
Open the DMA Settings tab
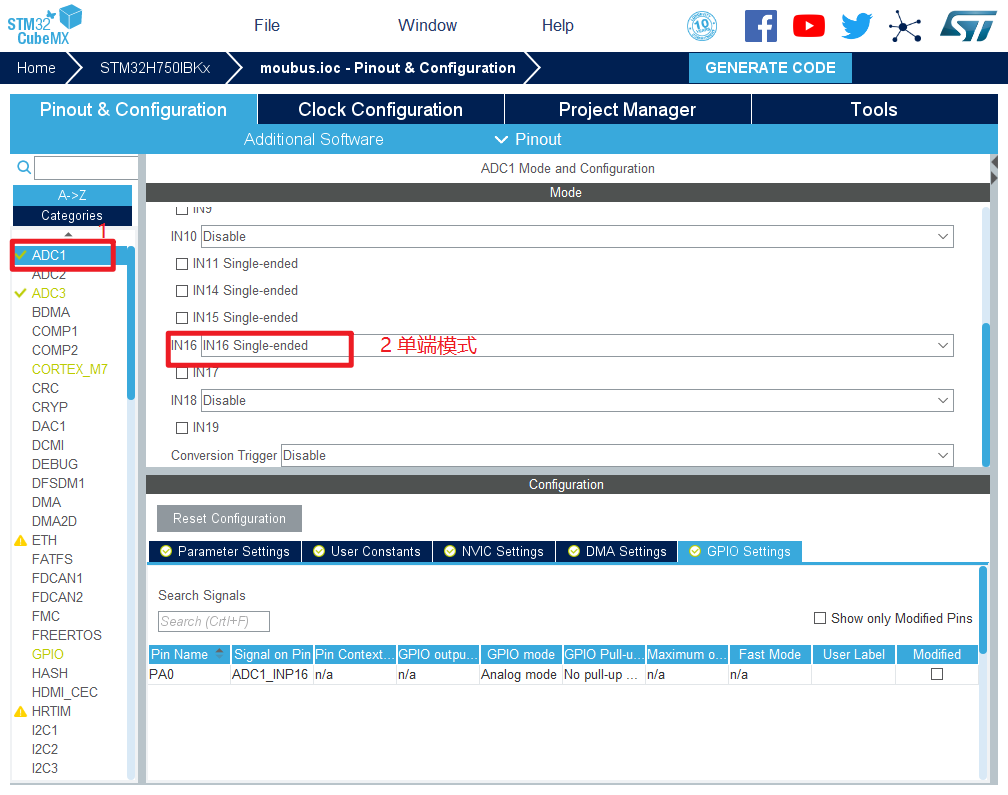(x=617, y=552)
